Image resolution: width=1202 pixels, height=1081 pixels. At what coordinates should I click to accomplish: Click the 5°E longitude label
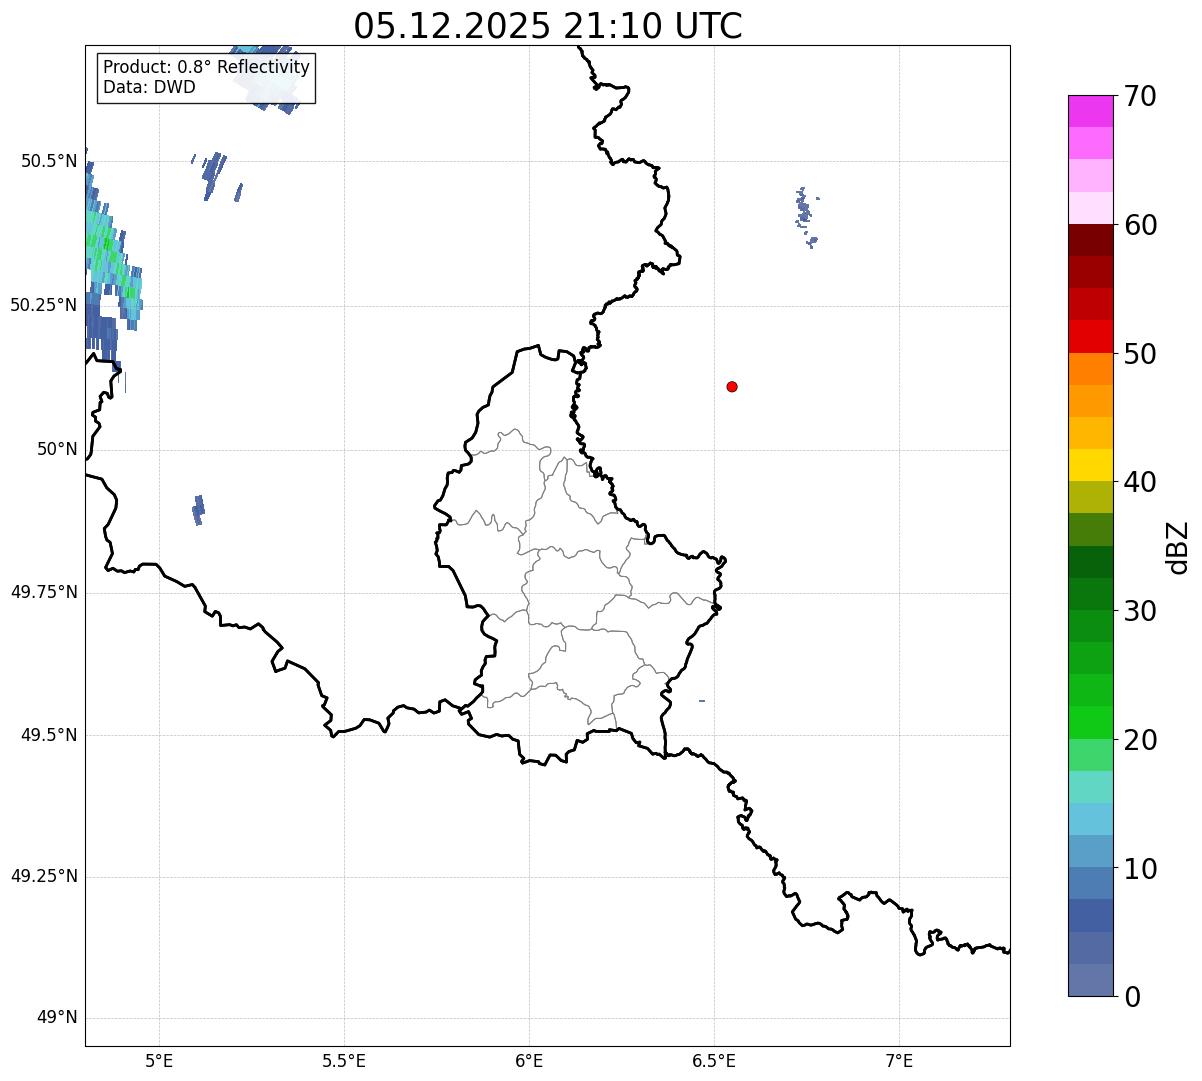coord(159,1061)
